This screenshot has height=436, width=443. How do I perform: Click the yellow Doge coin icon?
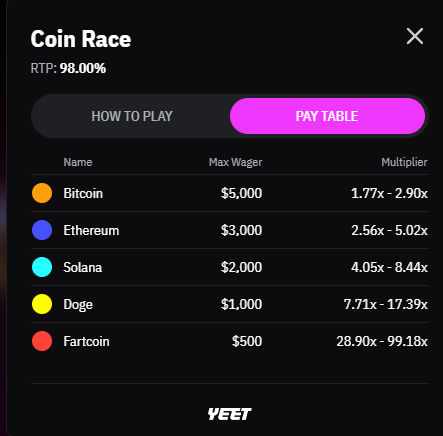pos(42,304)
